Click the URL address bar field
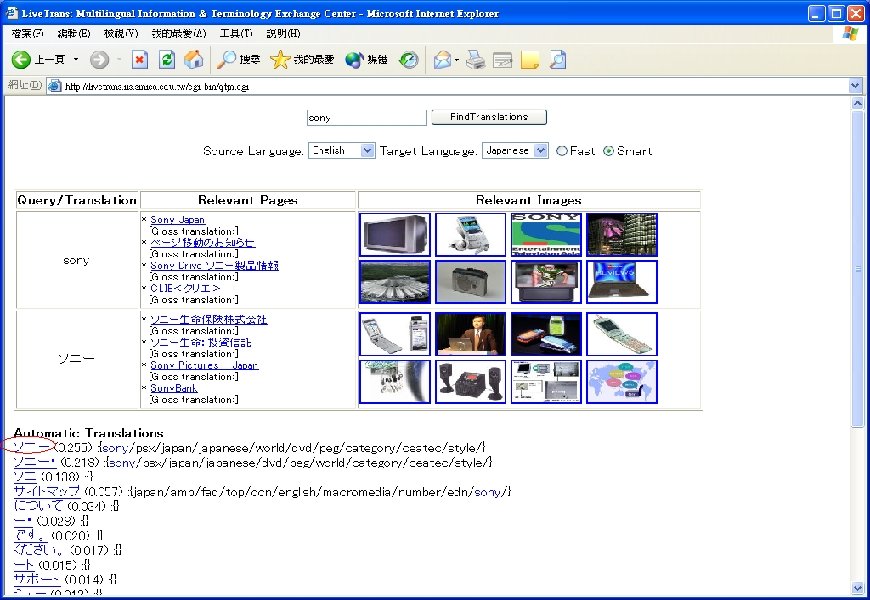 447,86
